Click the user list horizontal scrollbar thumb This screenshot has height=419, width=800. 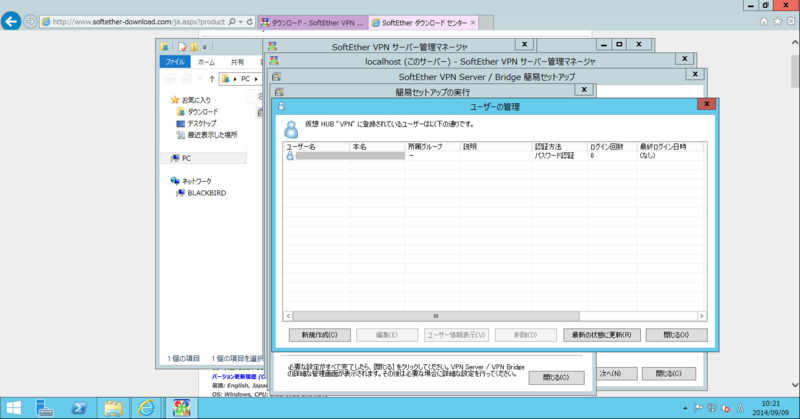[x=436, y=316]
